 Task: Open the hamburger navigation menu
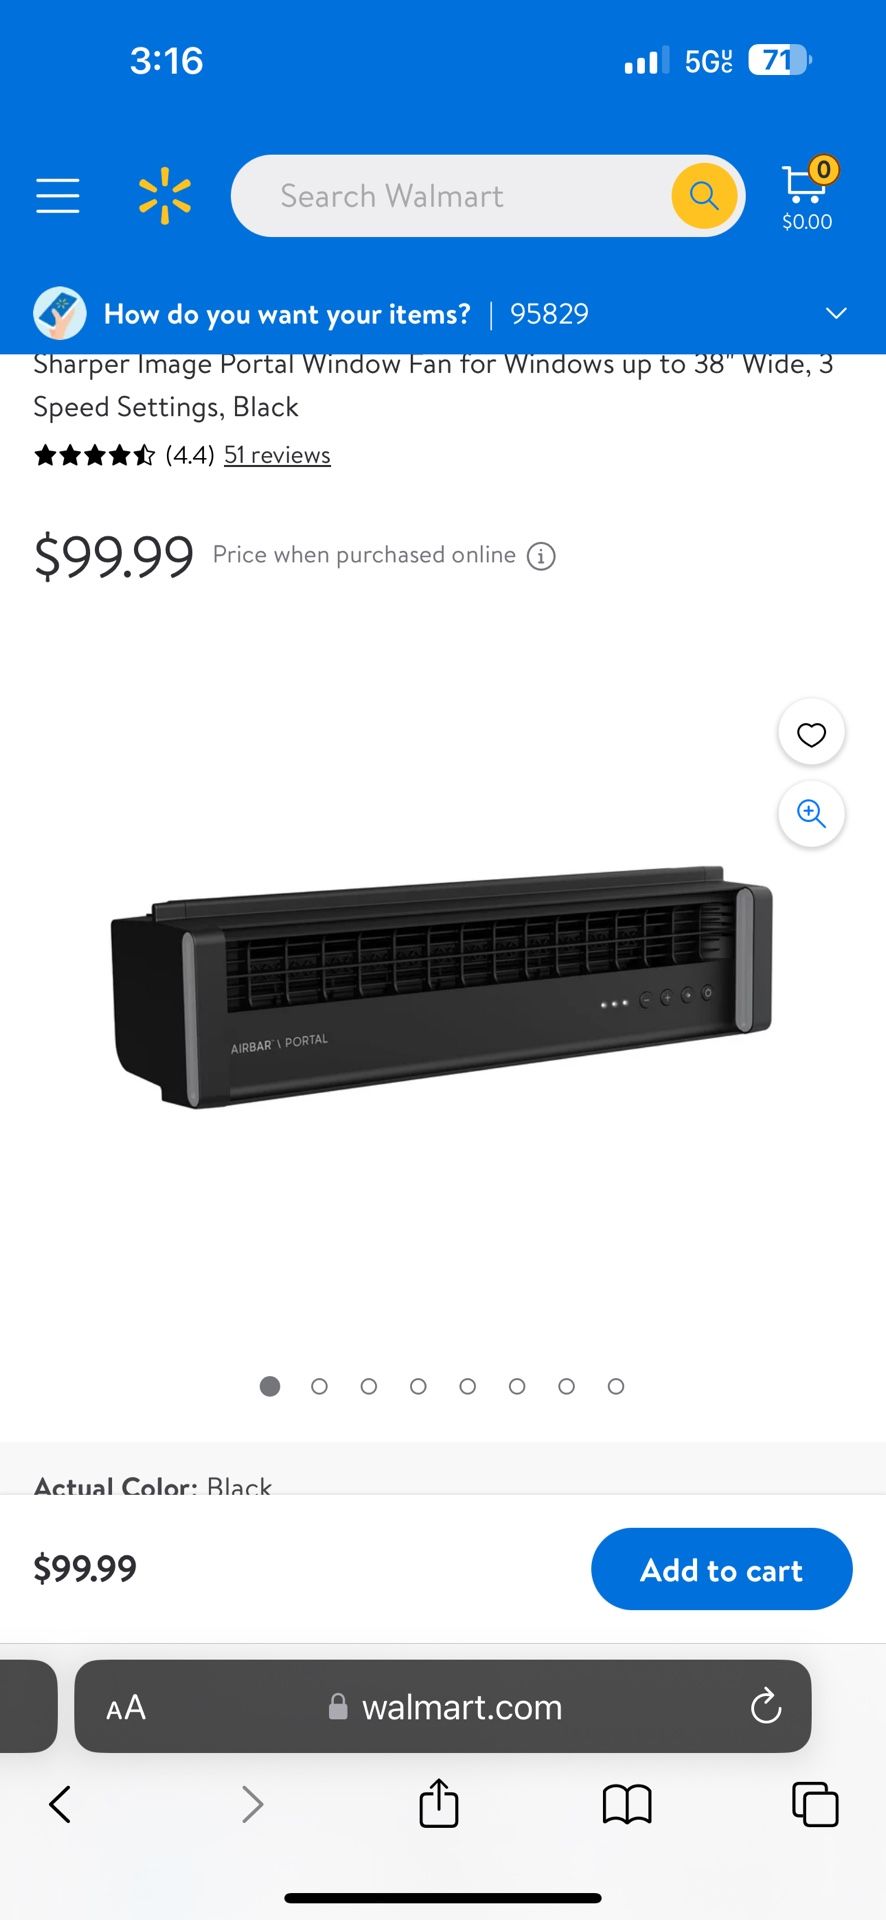click(x=58, y=196)
